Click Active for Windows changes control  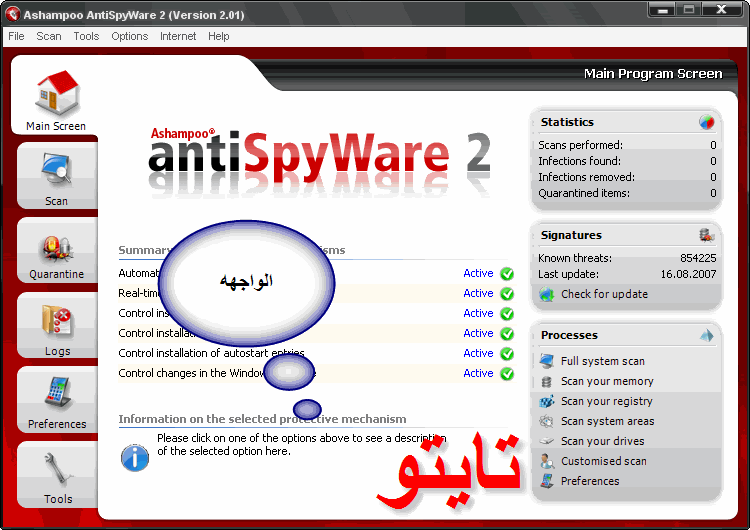point(478,373)
